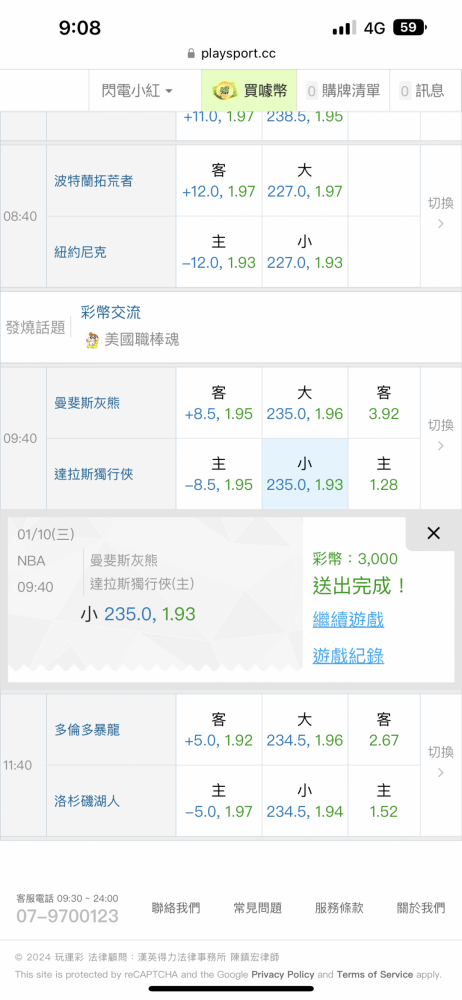Image resolution: width=462 pixels, height=1000 pixels.
Task: Open the 閃電小紅 account dropdown
Action: 137,91
